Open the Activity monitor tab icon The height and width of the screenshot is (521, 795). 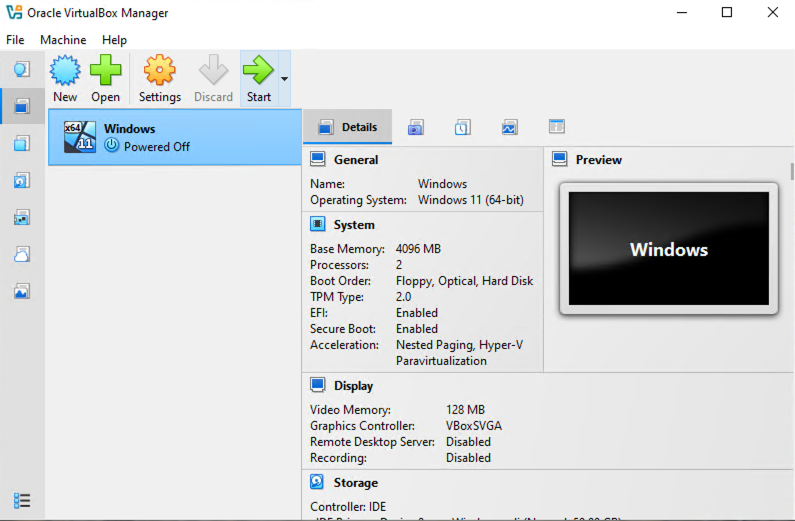click(510, 127)
